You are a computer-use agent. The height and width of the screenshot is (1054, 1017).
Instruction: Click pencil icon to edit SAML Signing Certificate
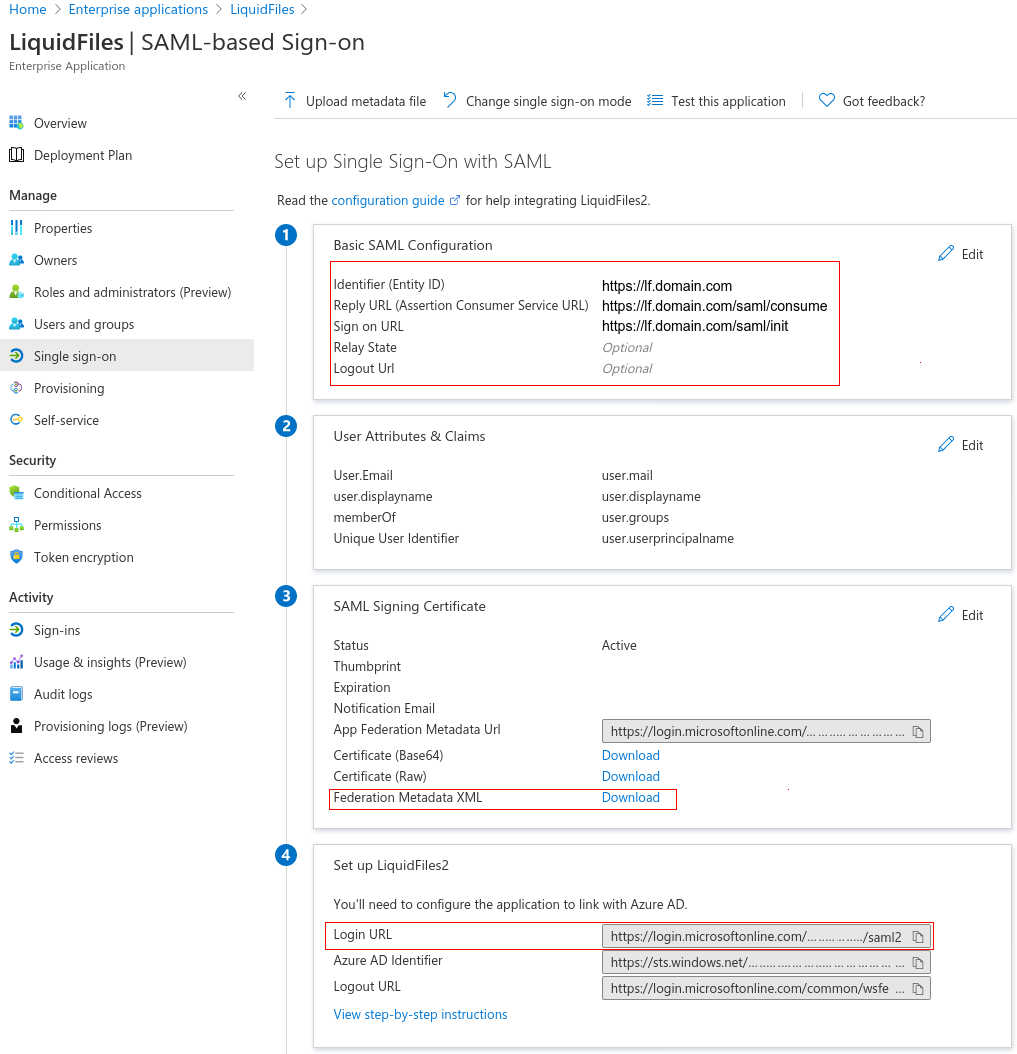click(946, 615)
